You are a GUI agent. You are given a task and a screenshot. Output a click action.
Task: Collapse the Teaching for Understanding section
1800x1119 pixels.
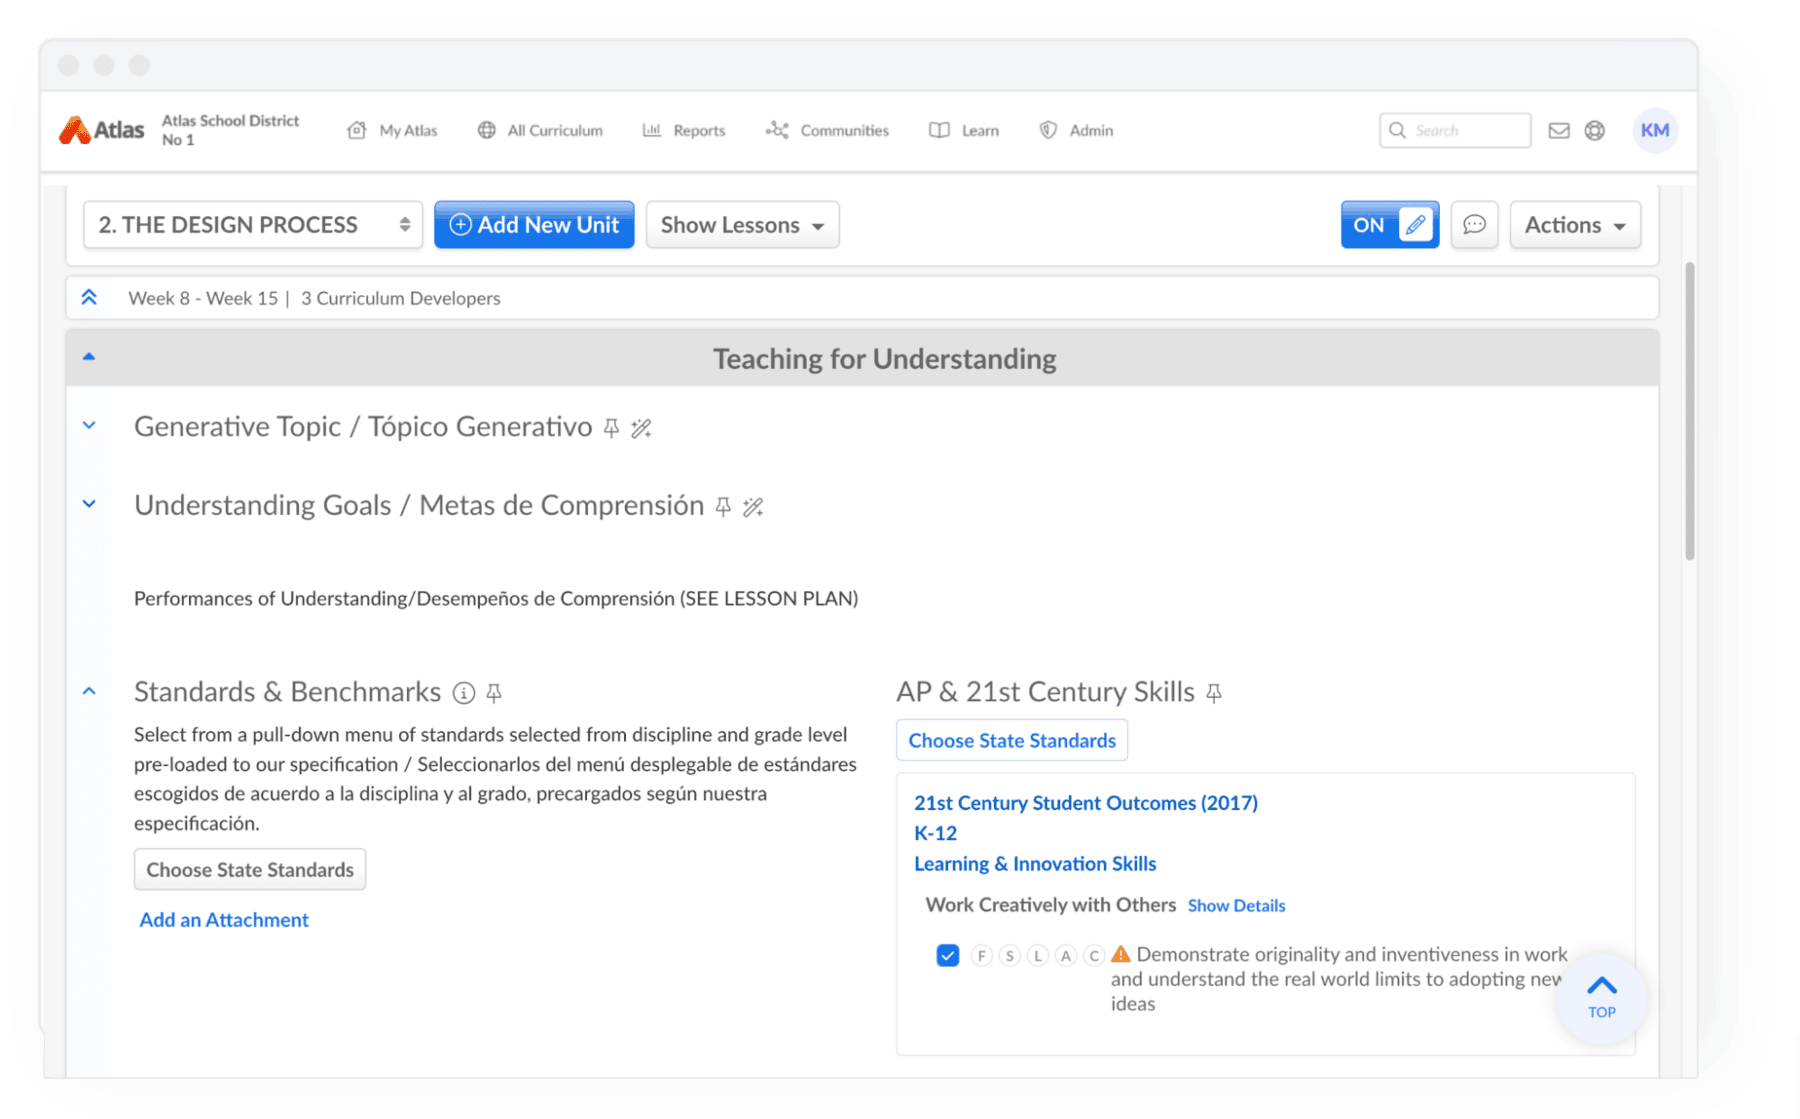click(x=89, y=357)
